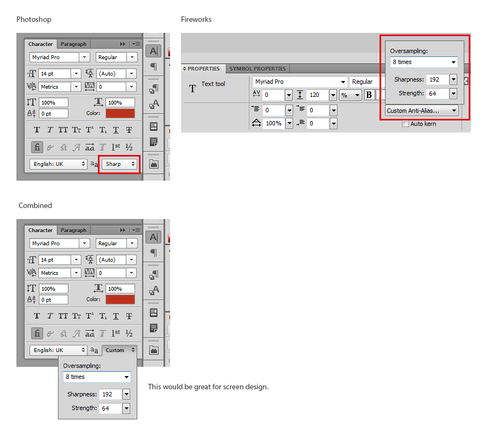
Task: Switch to the Symbol Properties tab
Action: pos(258,69)
